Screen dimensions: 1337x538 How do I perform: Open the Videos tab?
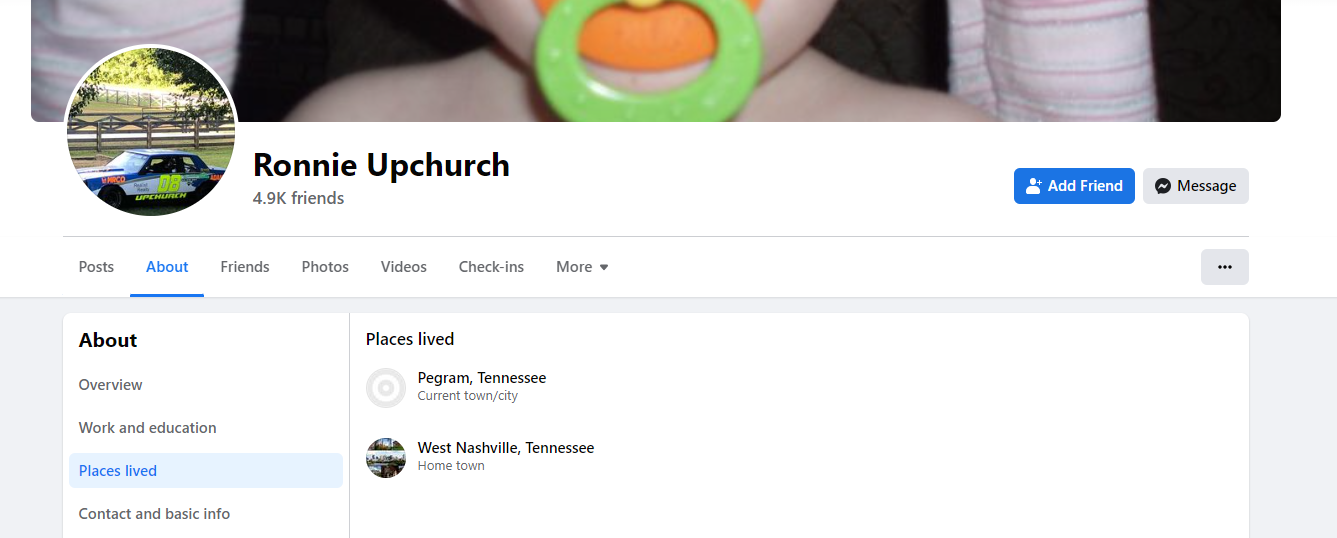404,267
